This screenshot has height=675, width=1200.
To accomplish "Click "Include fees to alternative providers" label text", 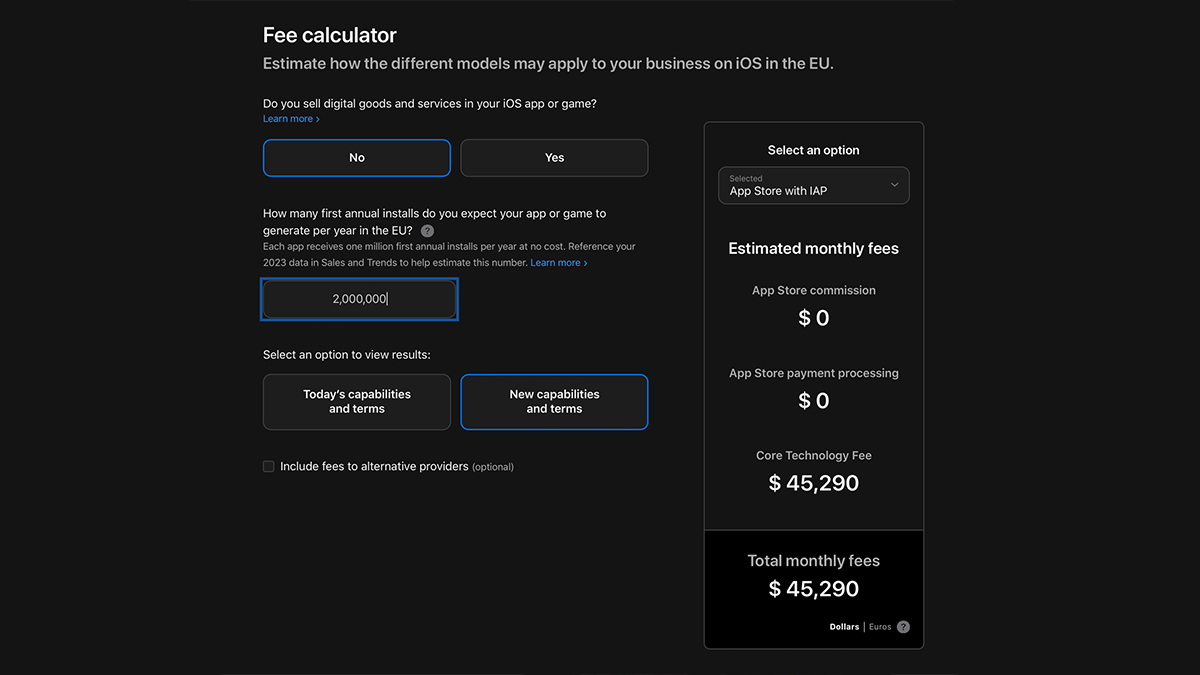I will click(374, 467).
